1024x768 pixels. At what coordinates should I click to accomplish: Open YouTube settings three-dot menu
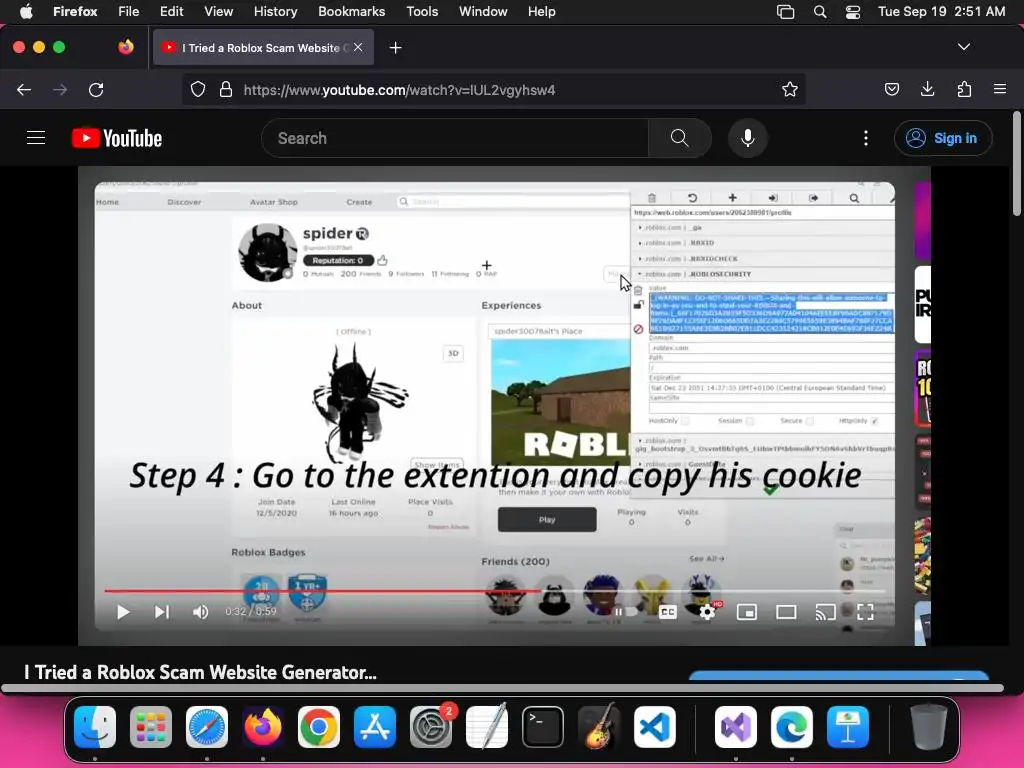pos(866,138)
